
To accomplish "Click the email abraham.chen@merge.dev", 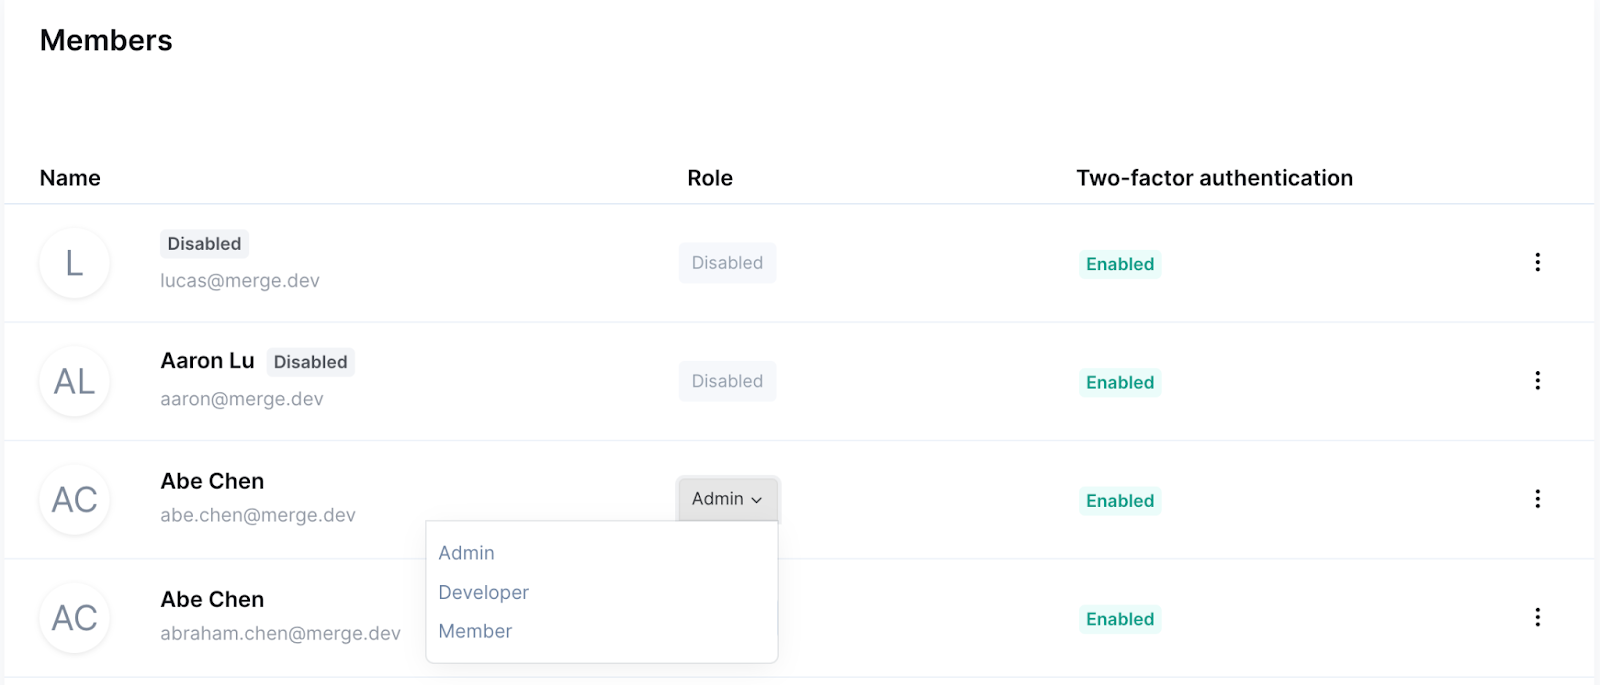I will click(280, 633).
